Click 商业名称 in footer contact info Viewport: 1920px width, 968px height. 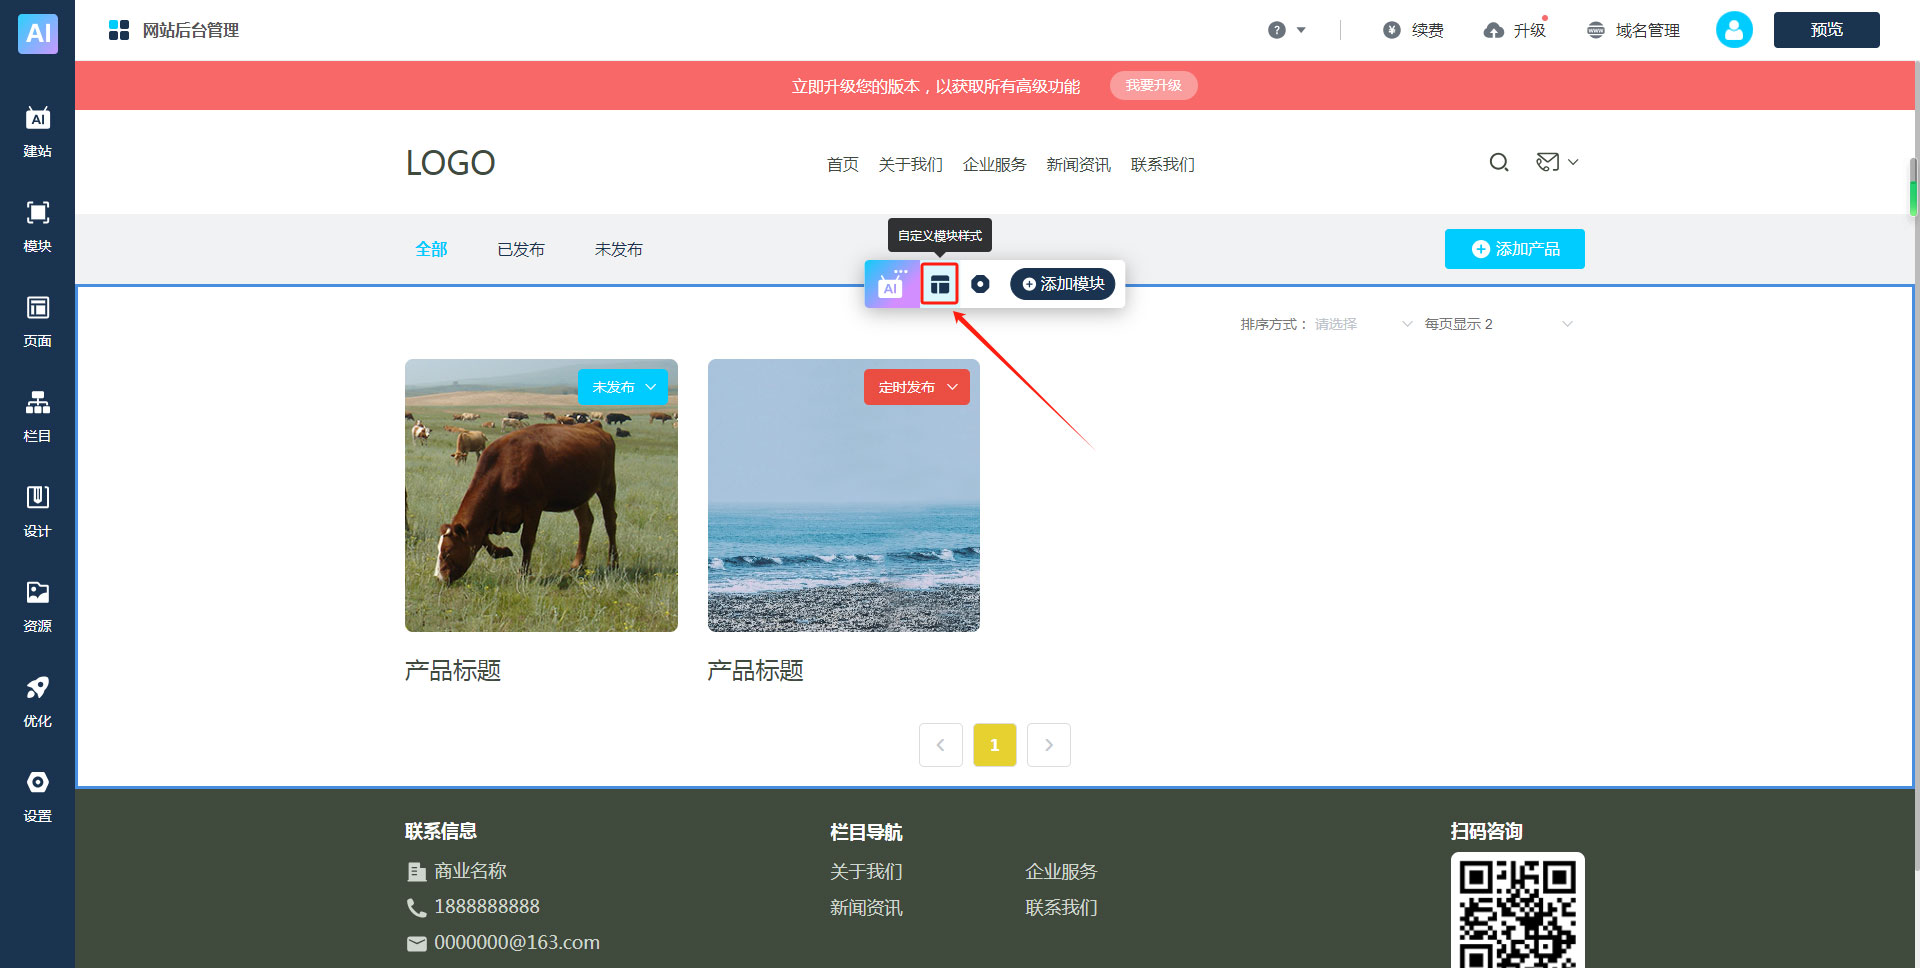click(x=470, y=871)
